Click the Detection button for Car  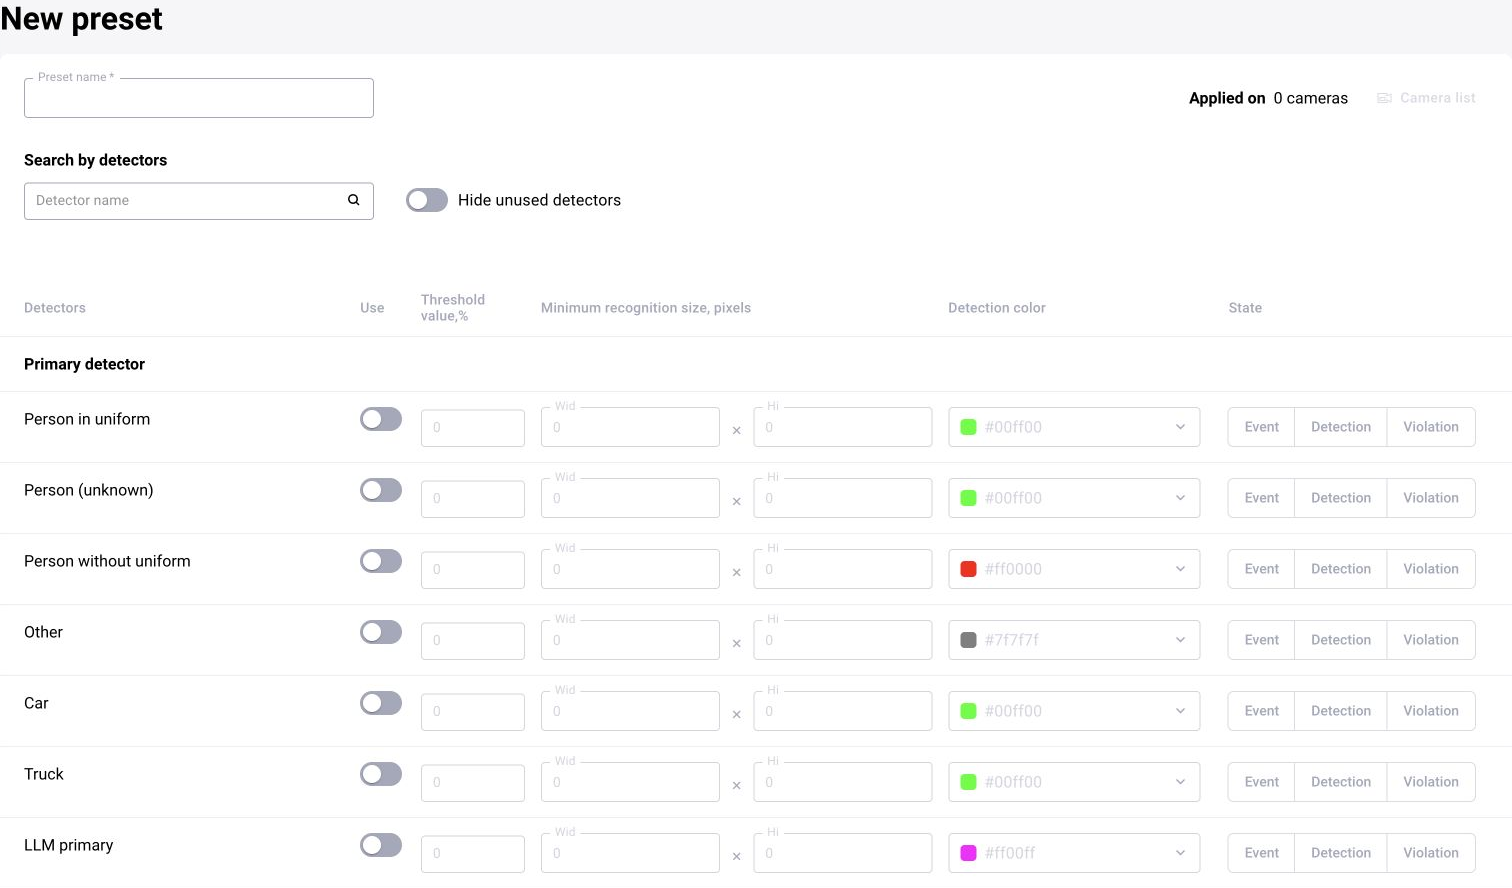1341,711
